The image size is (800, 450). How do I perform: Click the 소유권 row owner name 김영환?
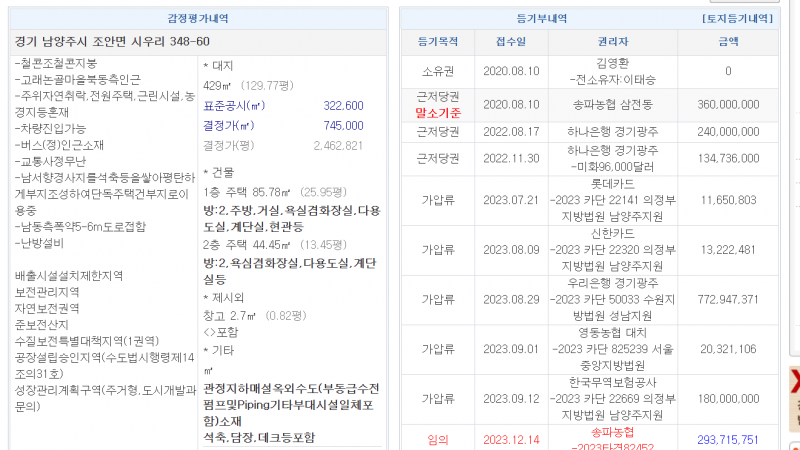613,63
